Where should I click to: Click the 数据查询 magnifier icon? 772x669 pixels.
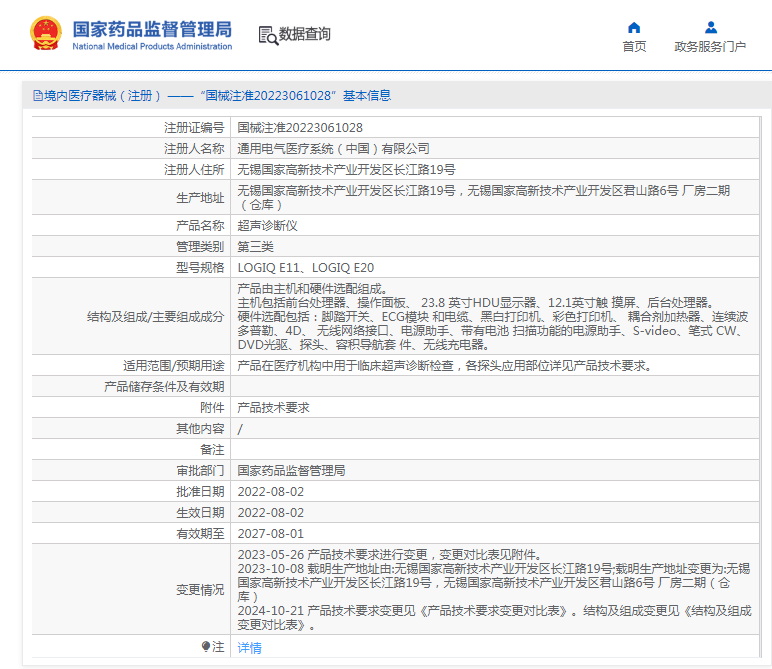(x=267, y=35)
